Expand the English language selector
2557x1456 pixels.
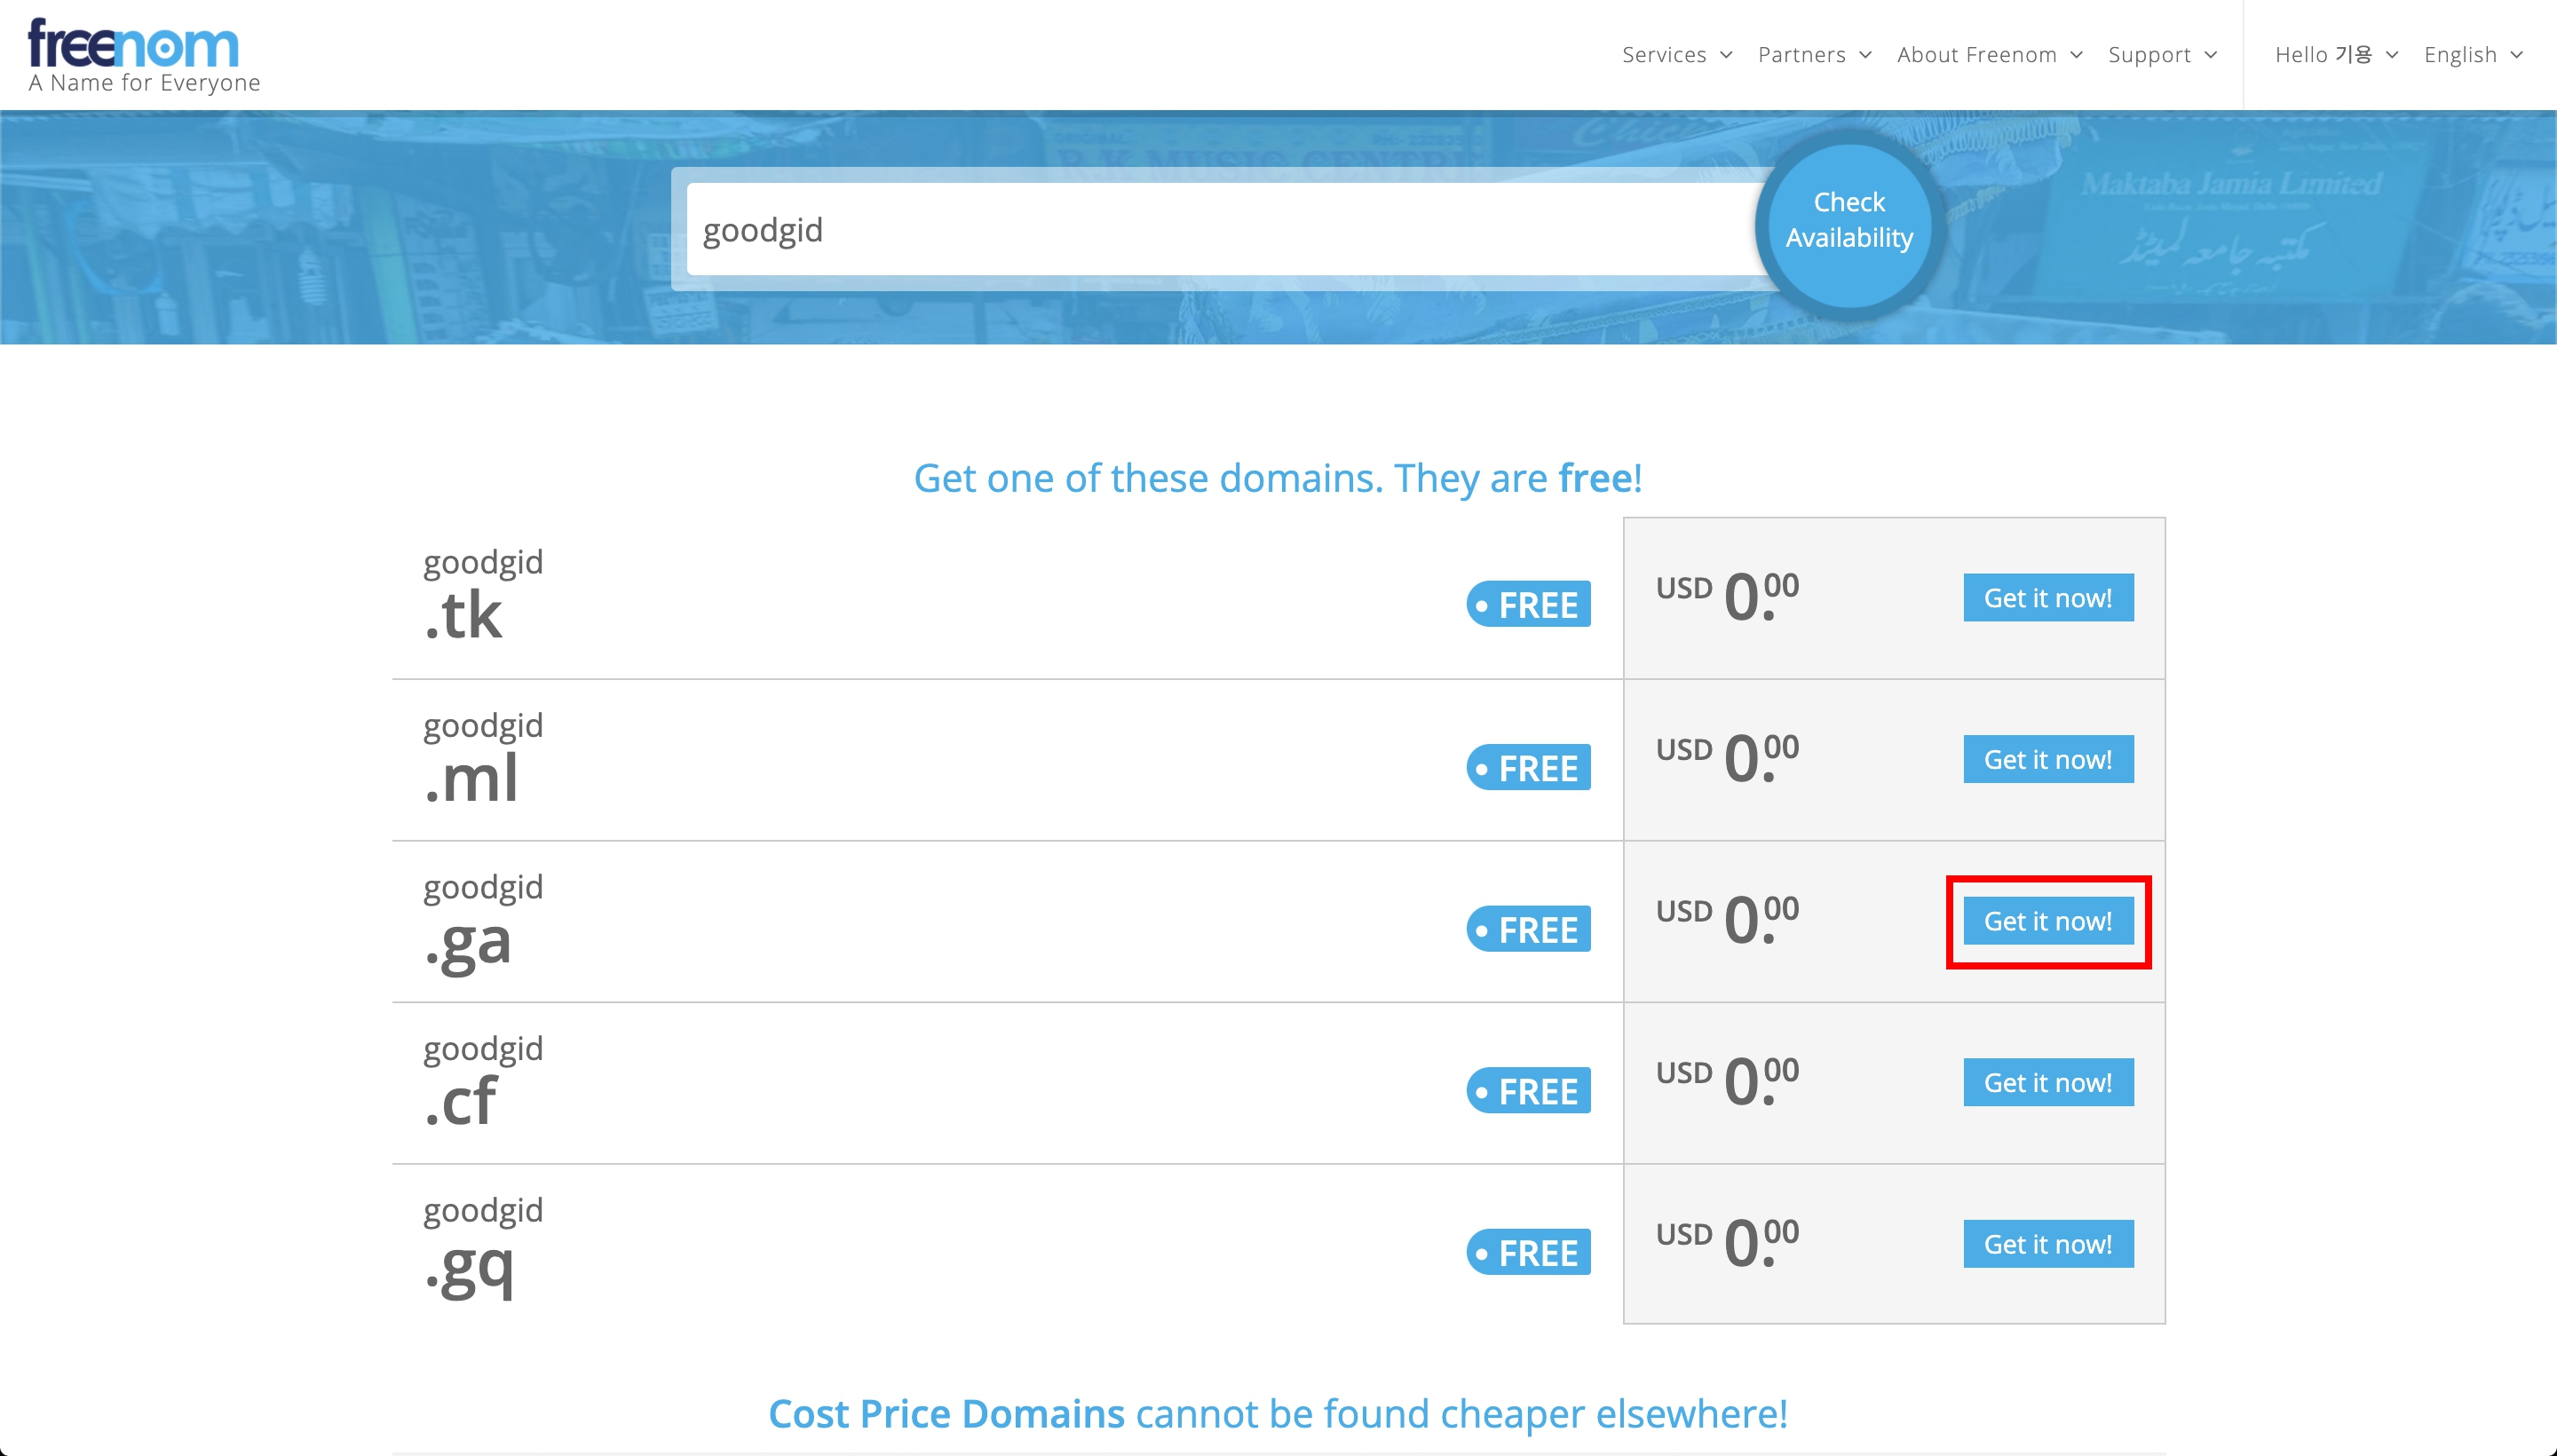2473,55
